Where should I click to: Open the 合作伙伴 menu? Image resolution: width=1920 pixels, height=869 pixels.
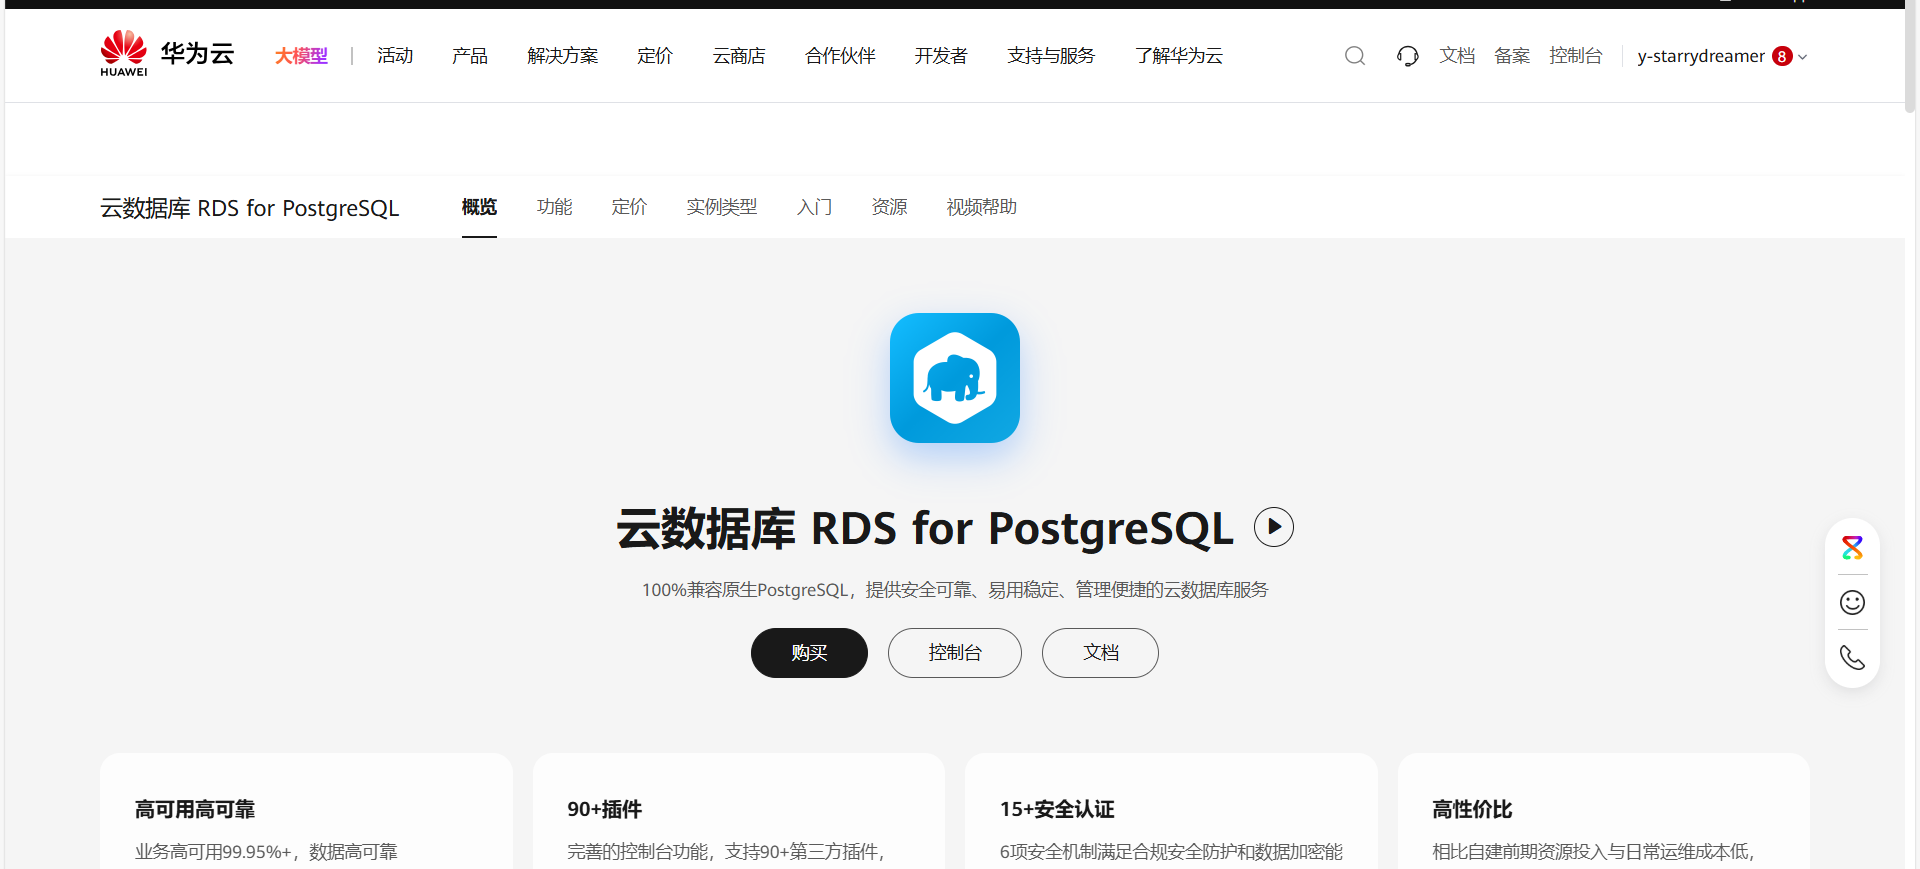click(840, 56)
